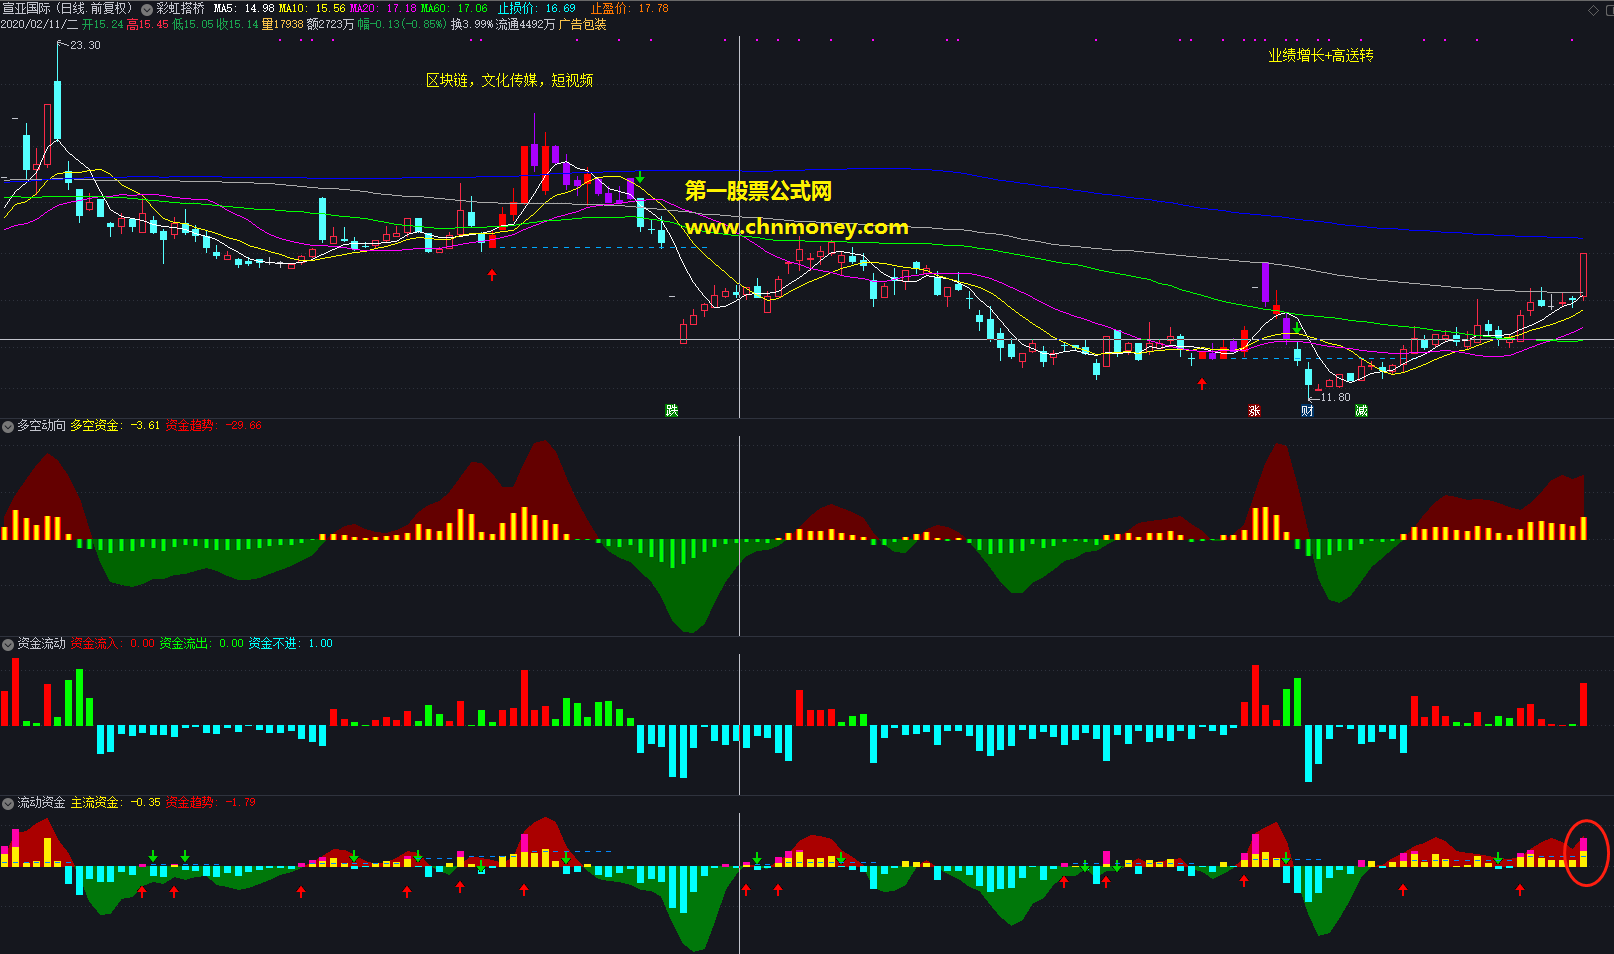This screenshot has width=1614, height=954.
Task: Click the 收15.14 close price text
Action: pos(238,24)
